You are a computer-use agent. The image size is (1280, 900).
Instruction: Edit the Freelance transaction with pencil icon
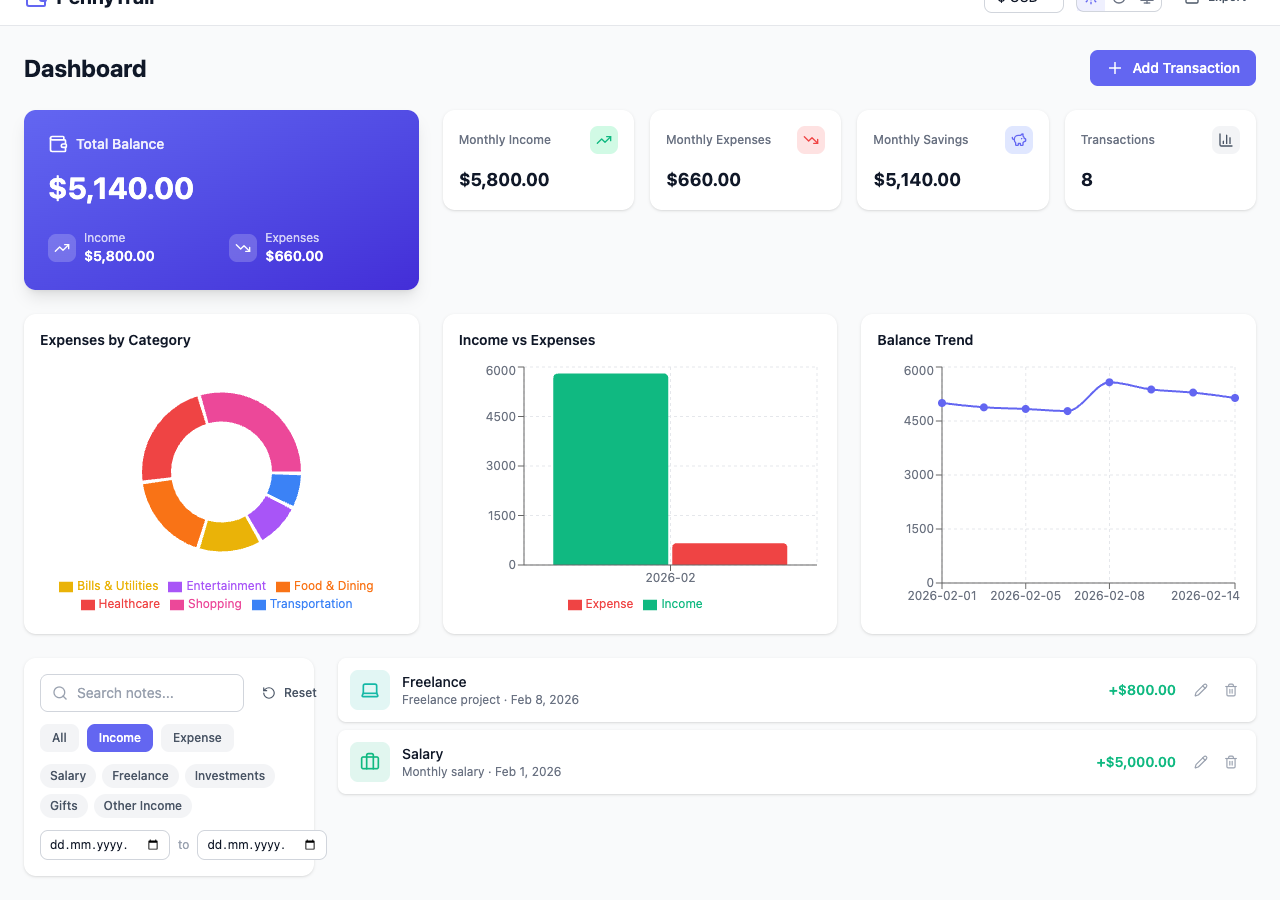1201,690
